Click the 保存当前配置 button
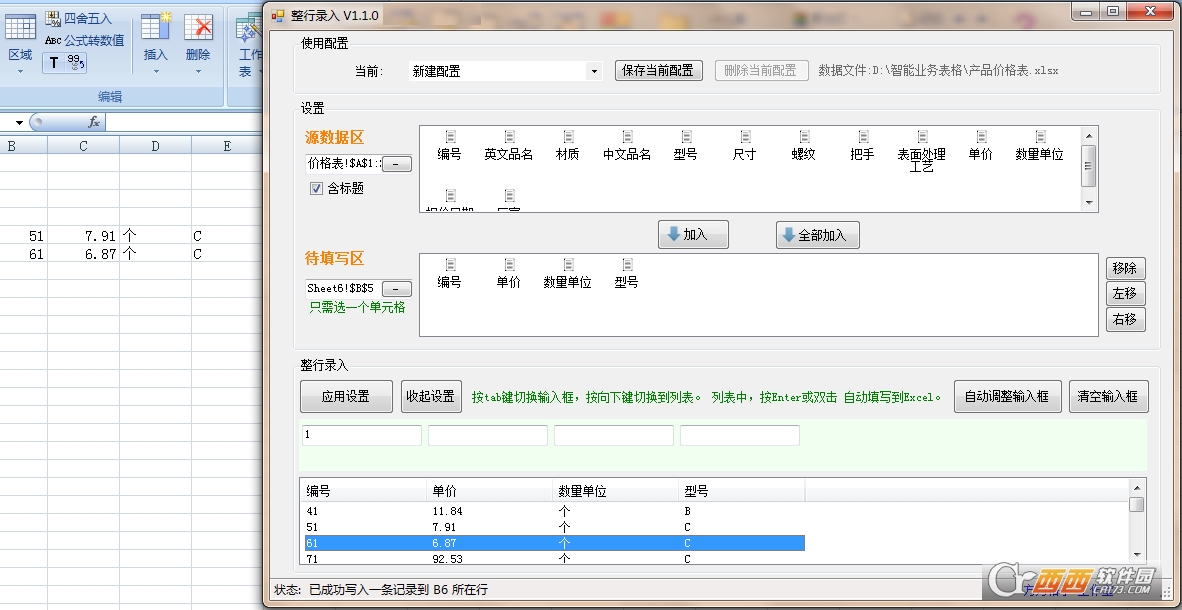Viewport: 1182px width, 610px height. point(659,71)
